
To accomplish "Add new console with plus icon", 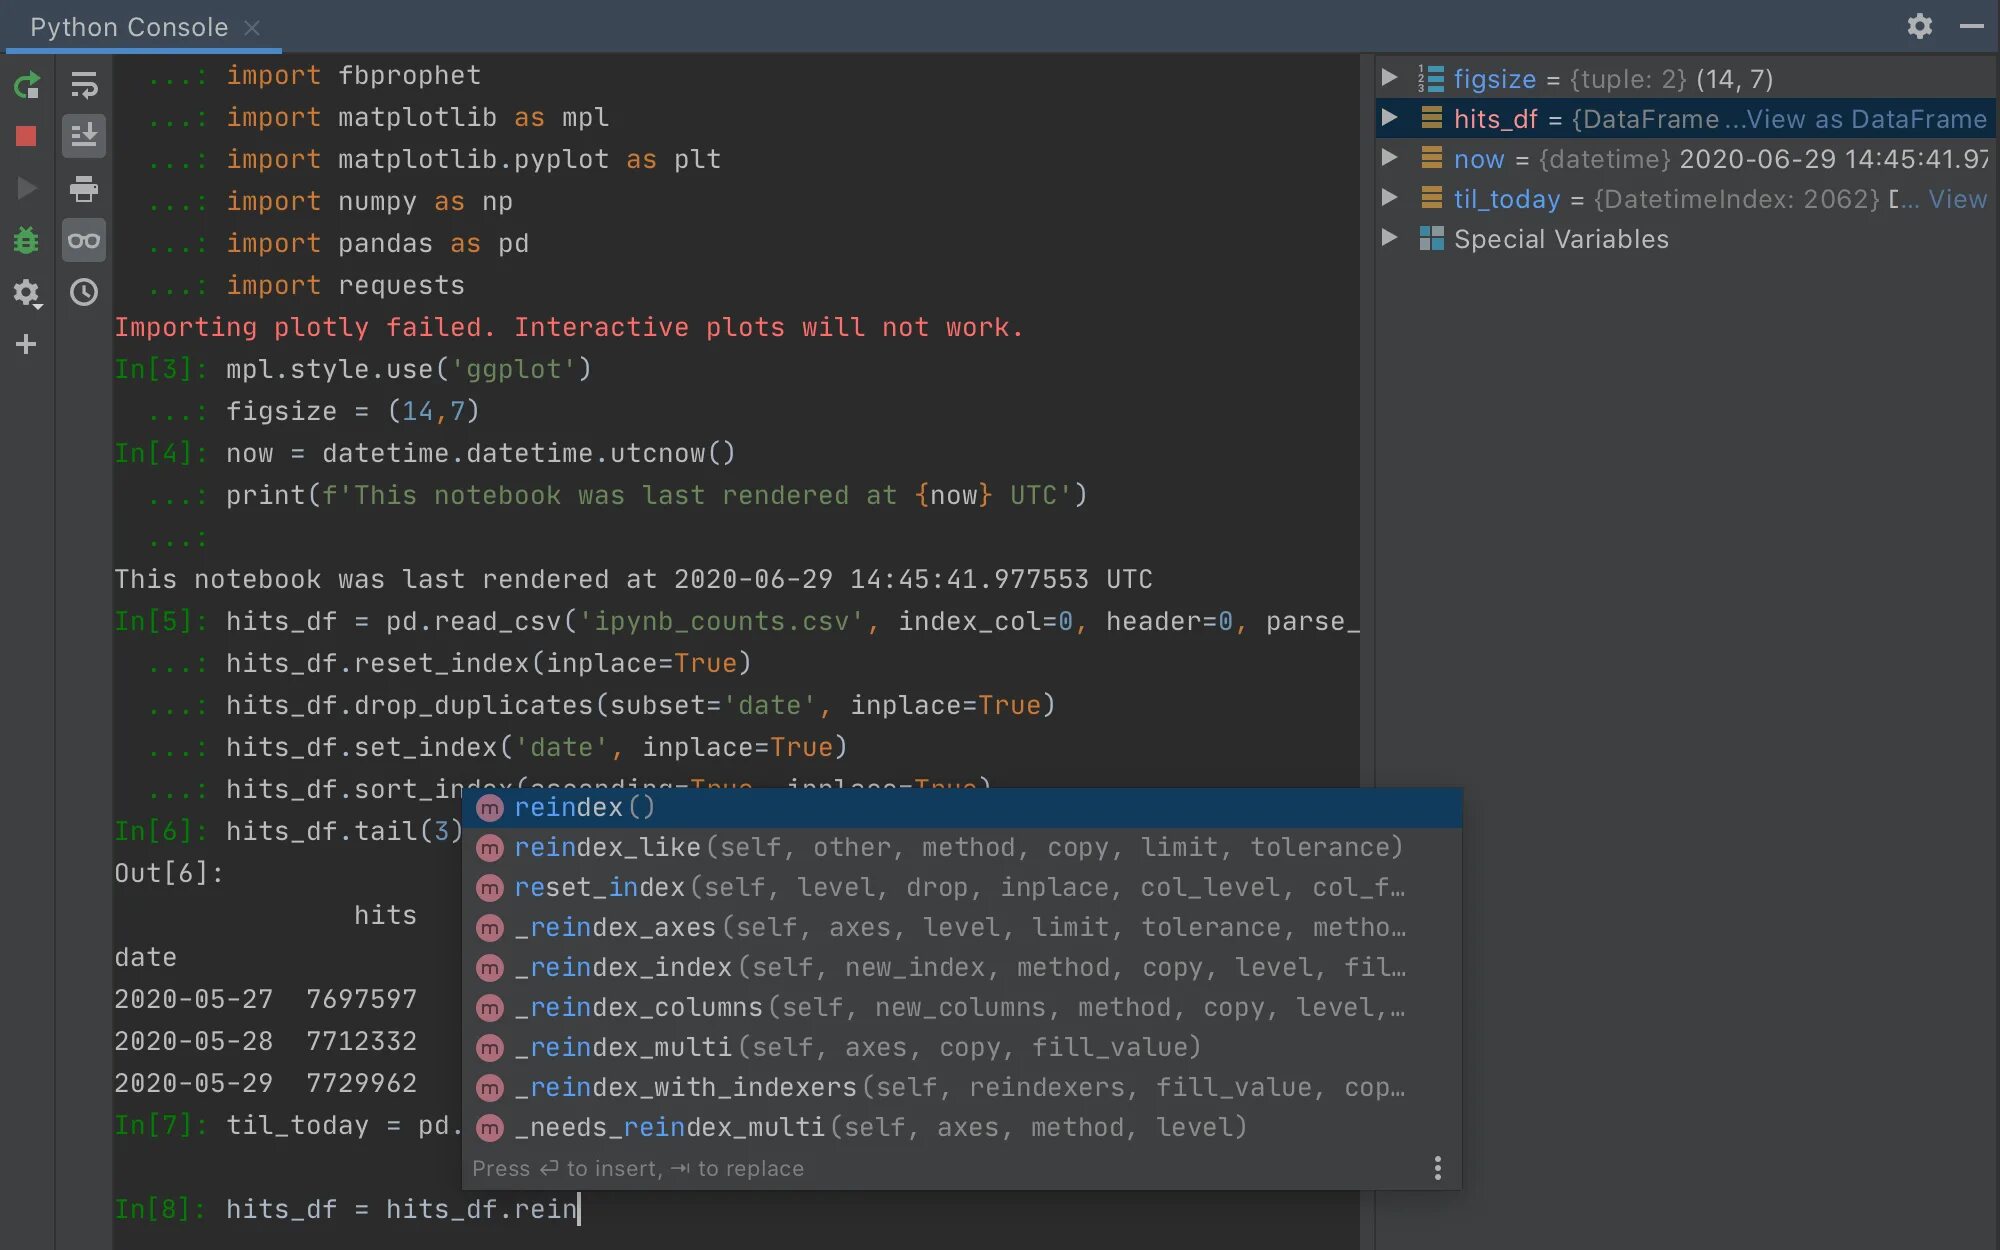I will (27, 344).
